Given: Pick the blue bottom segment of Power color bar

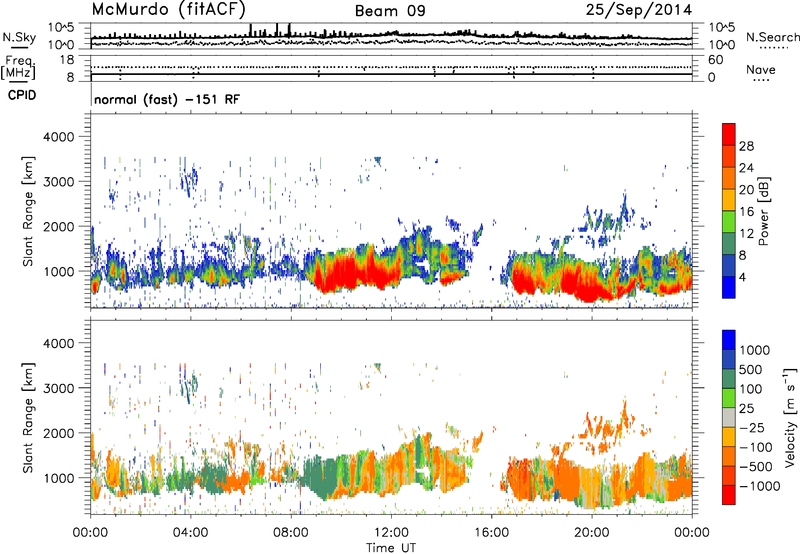Looking at the screenshot, I should [x=729, y=287].
